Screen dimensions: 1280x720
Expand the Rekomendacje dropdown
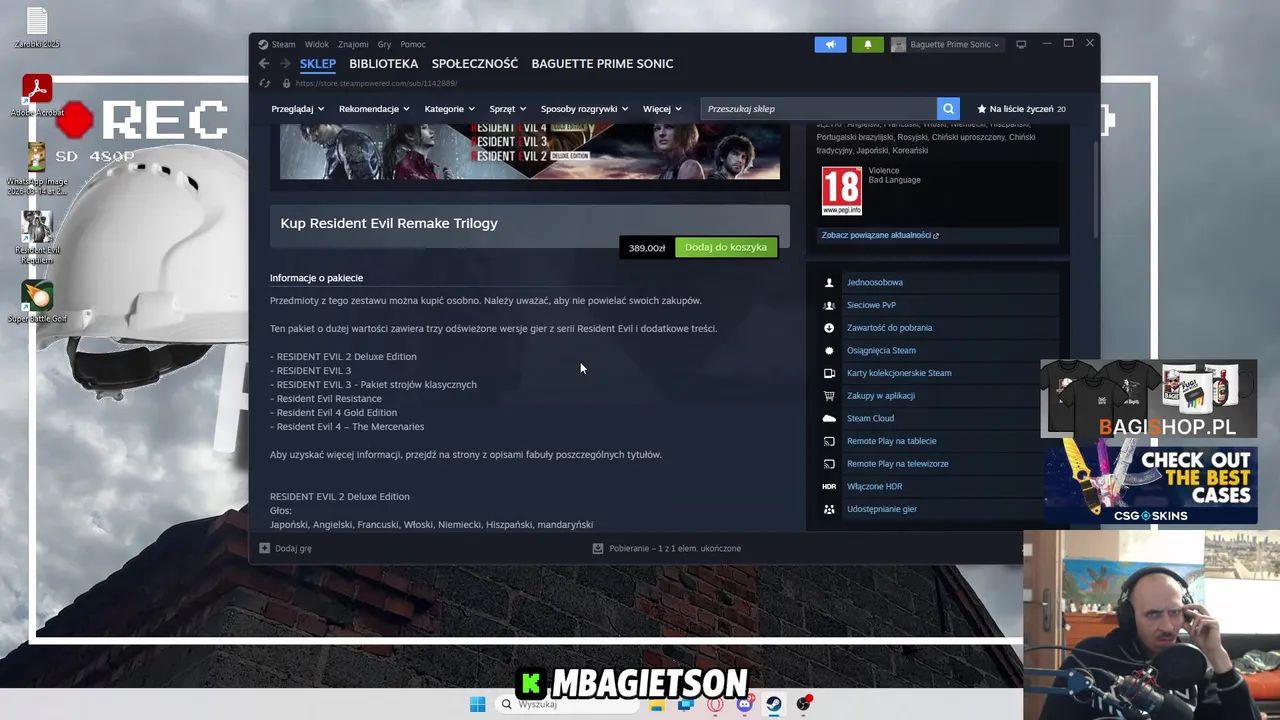point(374,109)
